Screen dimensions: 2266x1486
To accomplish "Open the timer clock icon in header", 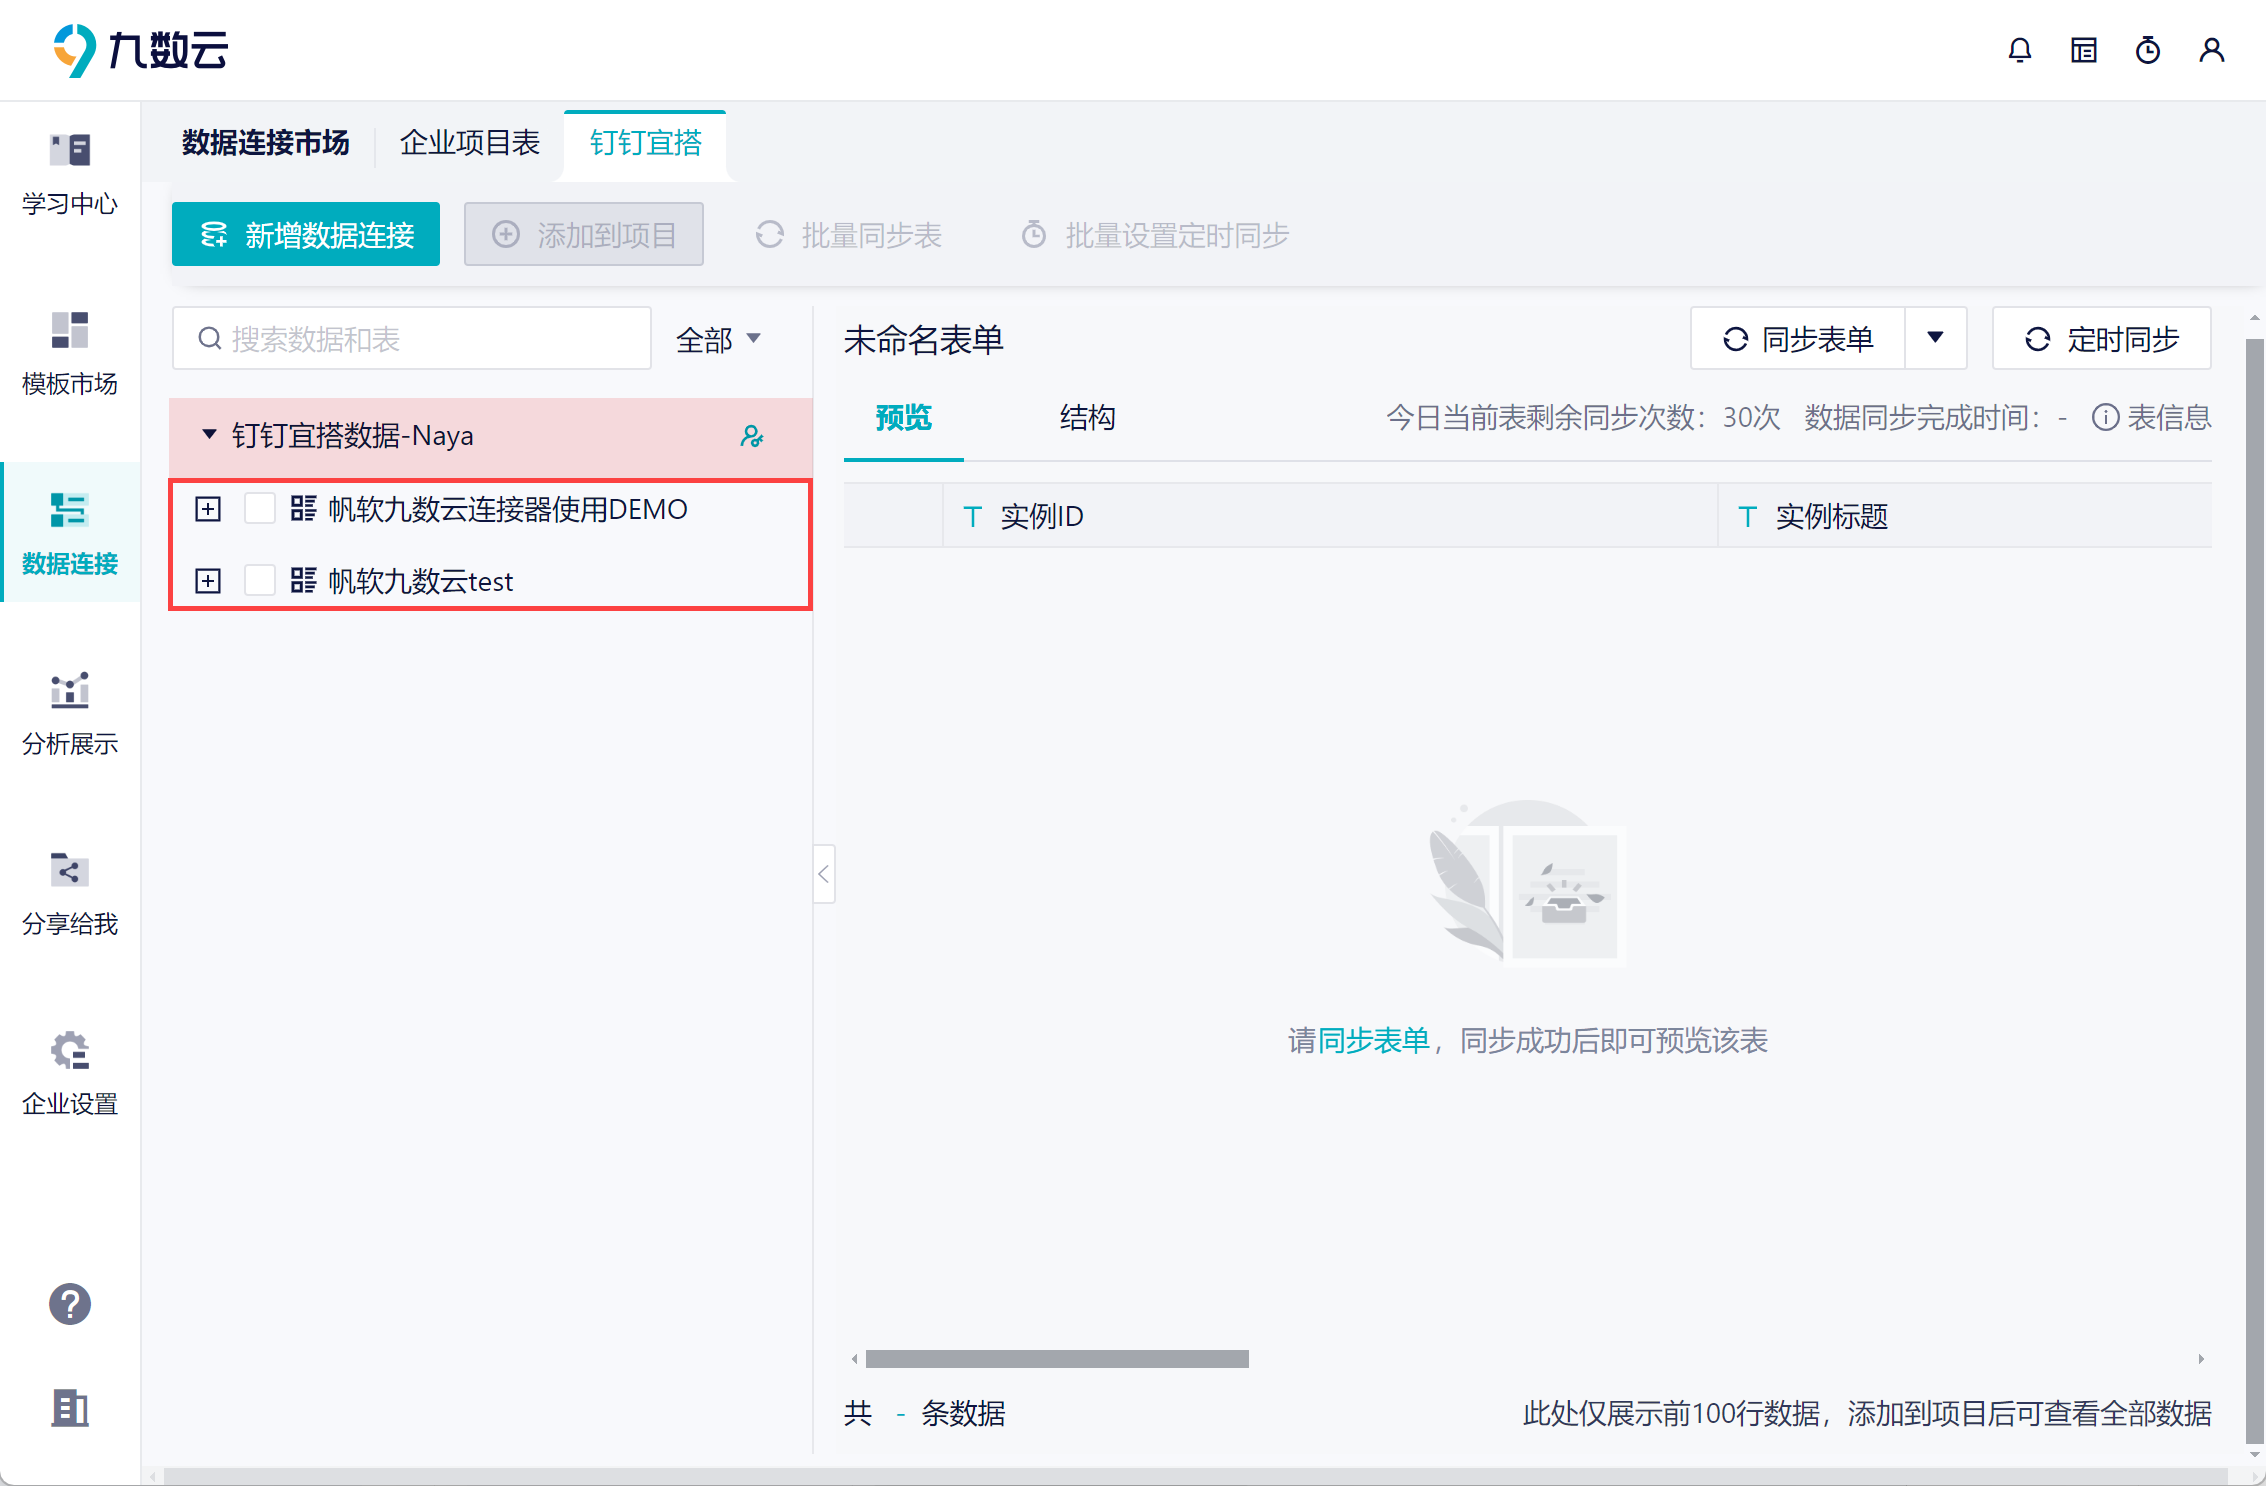I will (x=2147, y=50).
